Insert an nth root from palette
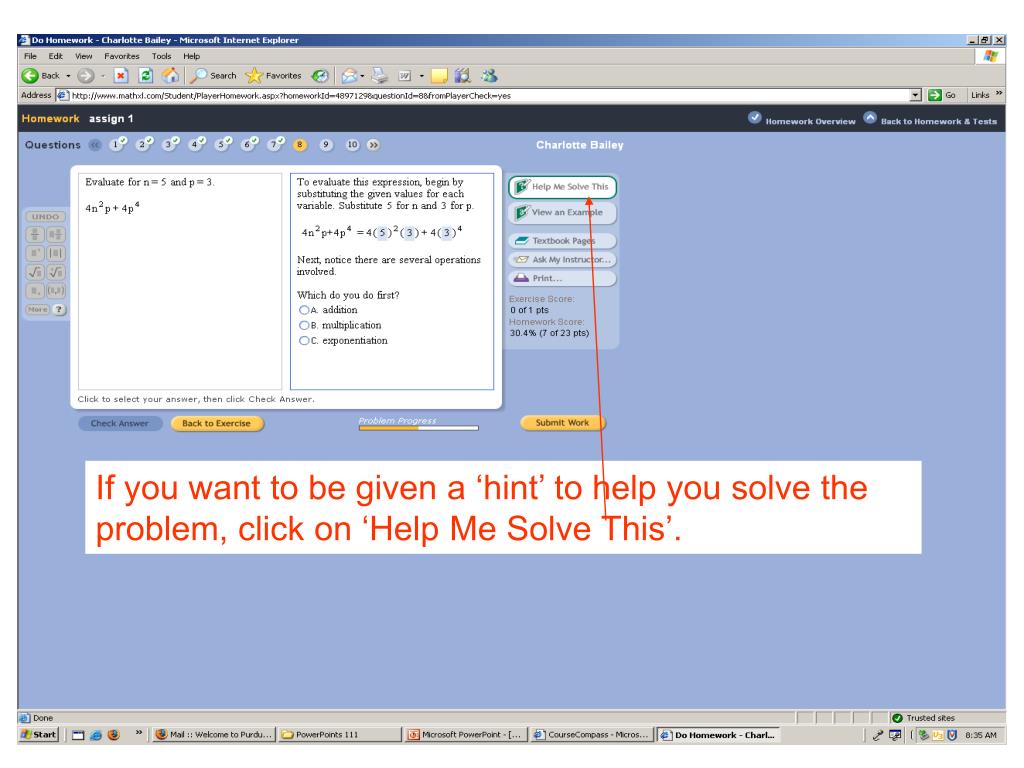The height and width of the screenshot is (768, 1024). [56, 272]
